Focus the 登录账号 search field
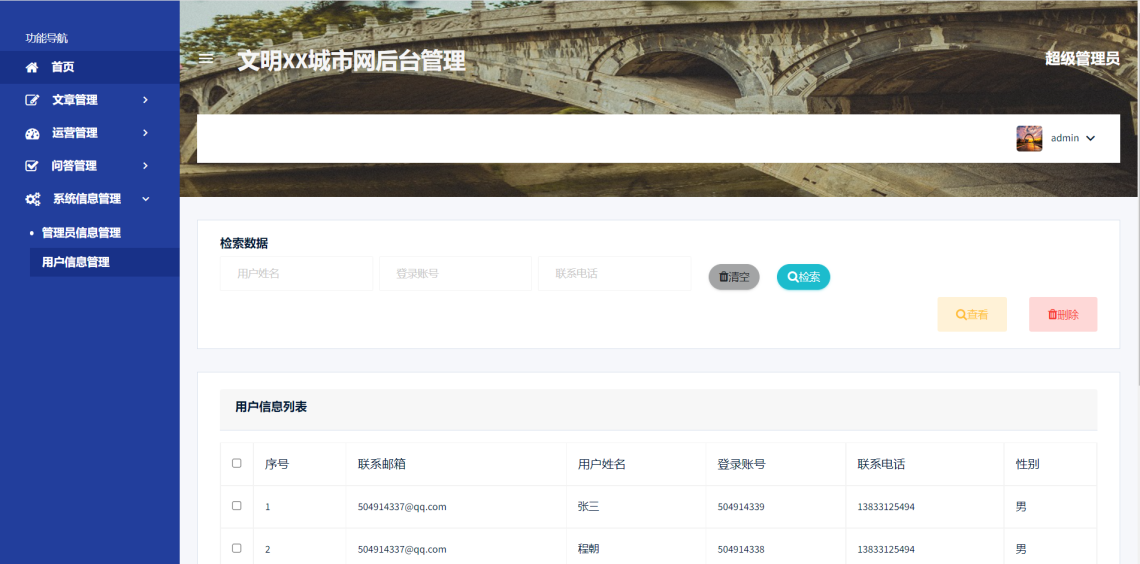Image resolution: width=1140 pixels, height=564 pixels. click(x=455, y=273)
